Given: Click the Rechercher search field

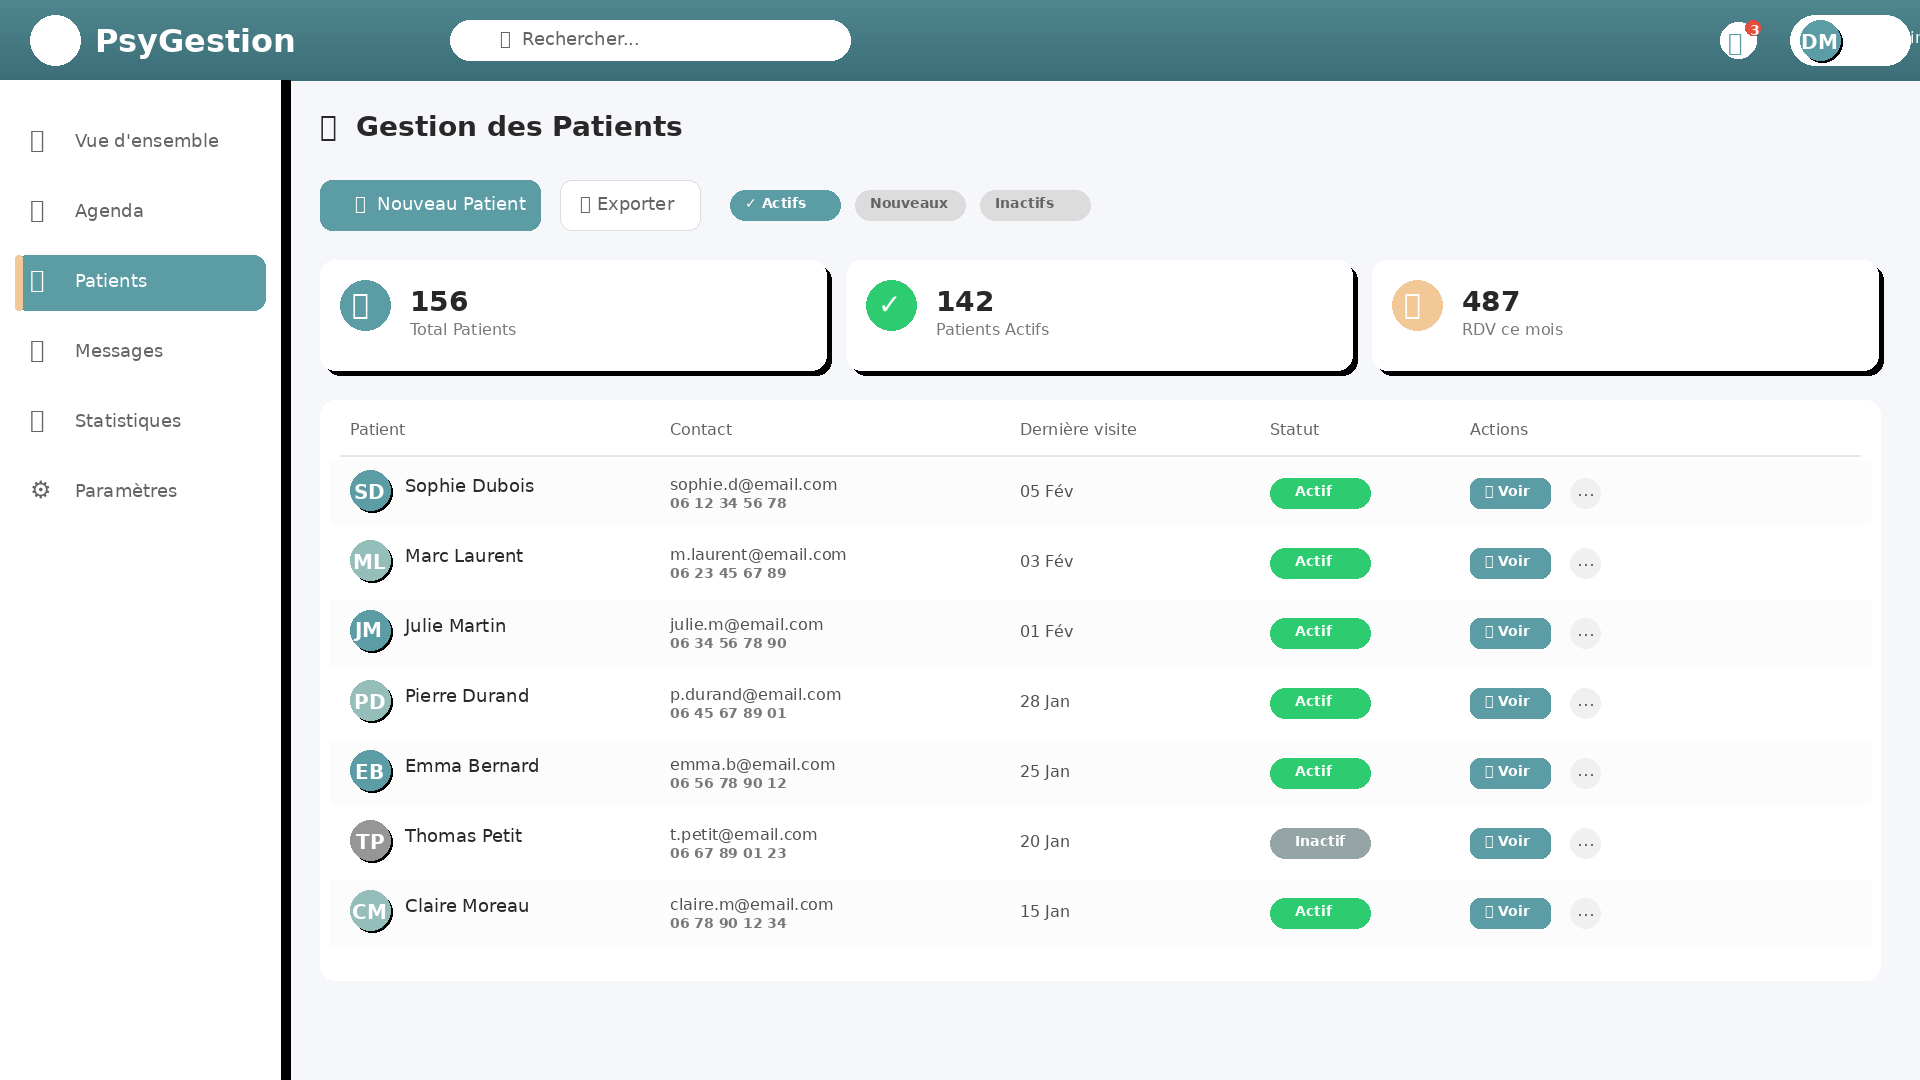Looking at the screenshot, I should point(650,40).
